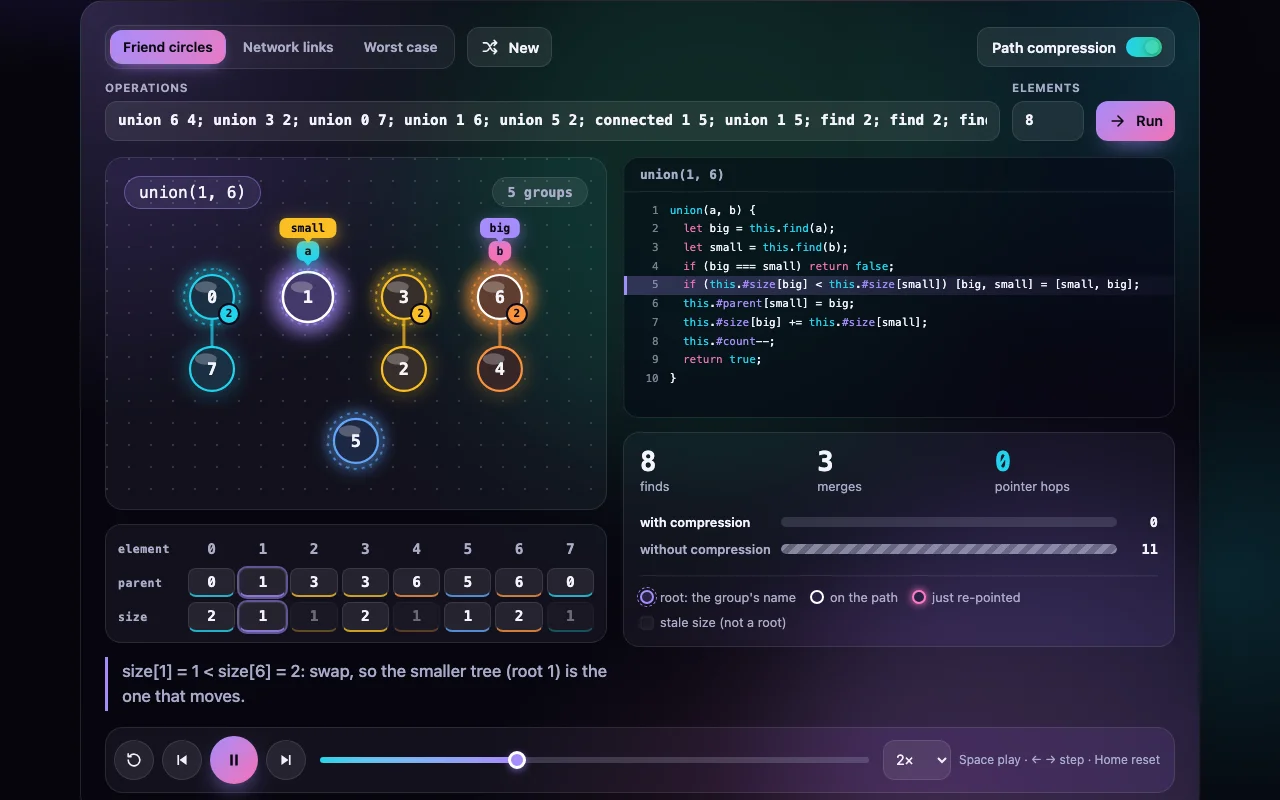
Task: Click the "small" label above node 1
Action: click(308, 228)
